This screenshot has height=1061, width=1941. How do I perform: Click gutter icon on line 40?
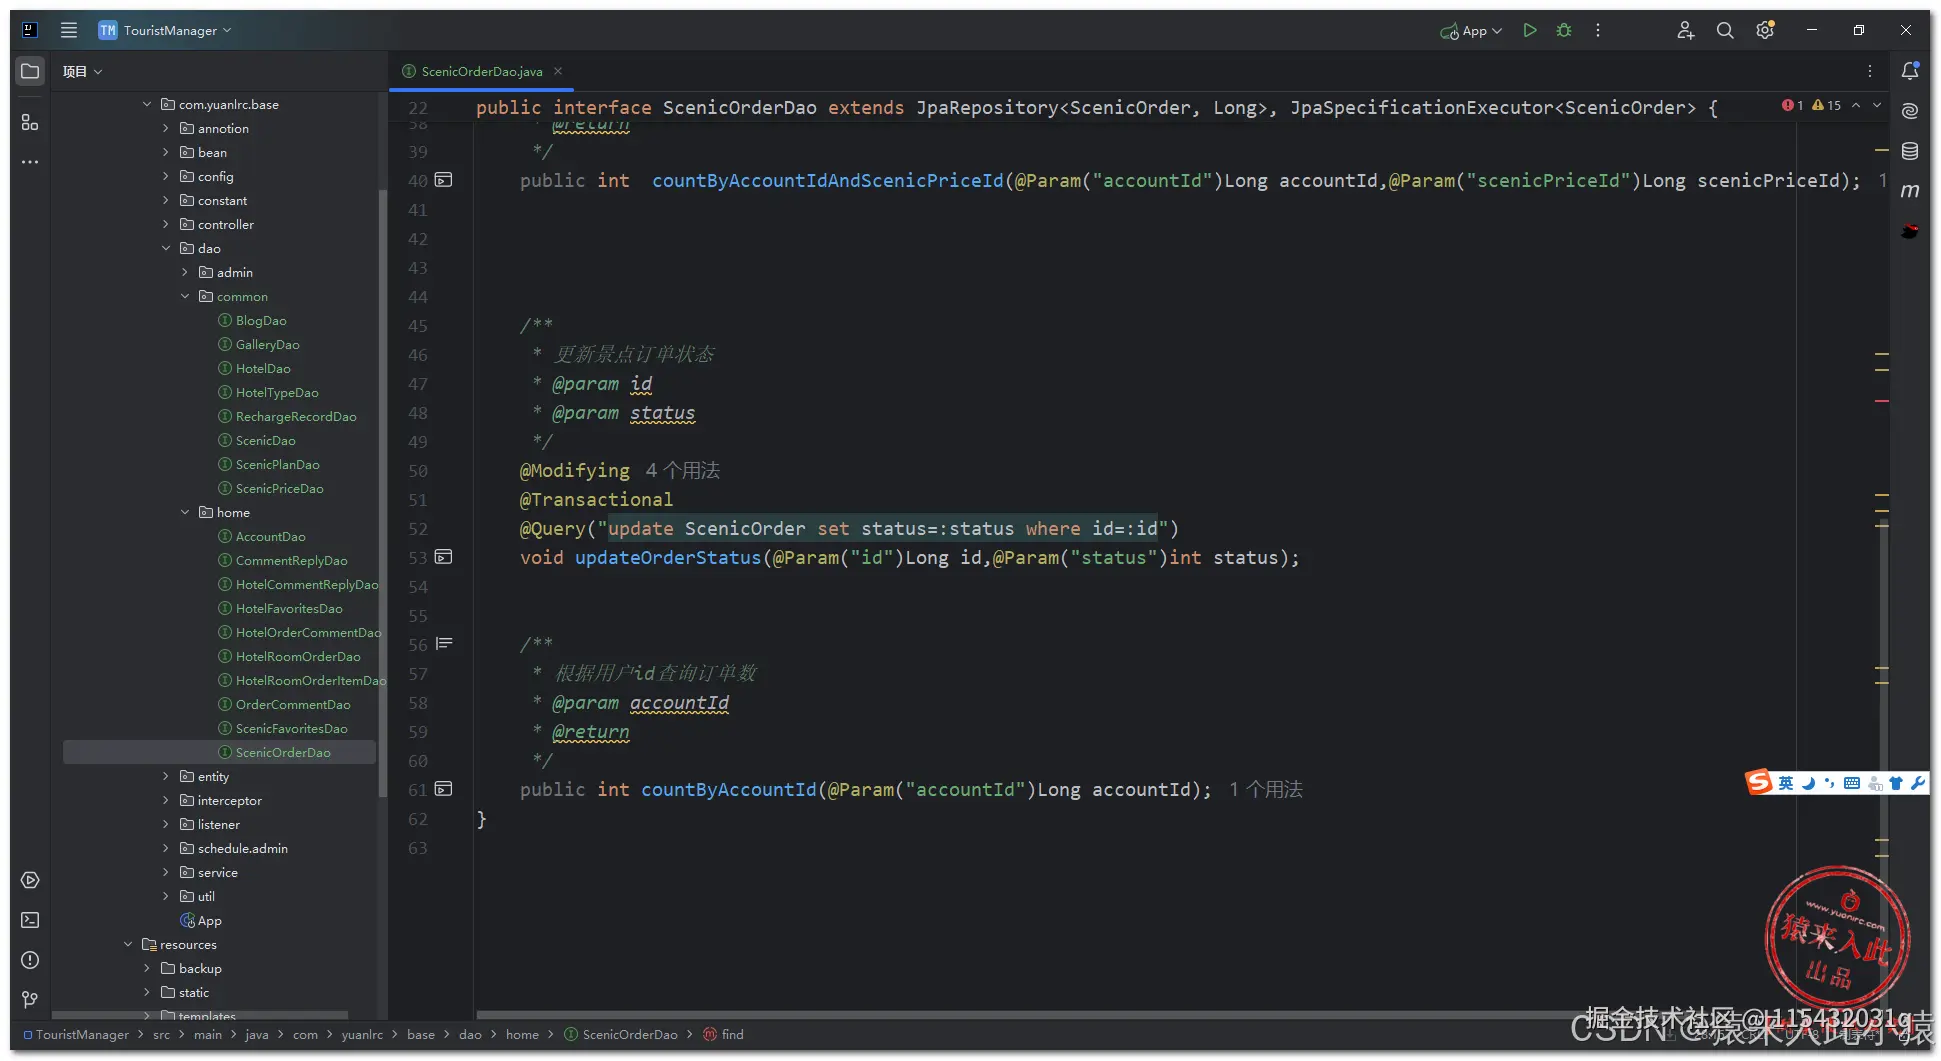point(444,180)
